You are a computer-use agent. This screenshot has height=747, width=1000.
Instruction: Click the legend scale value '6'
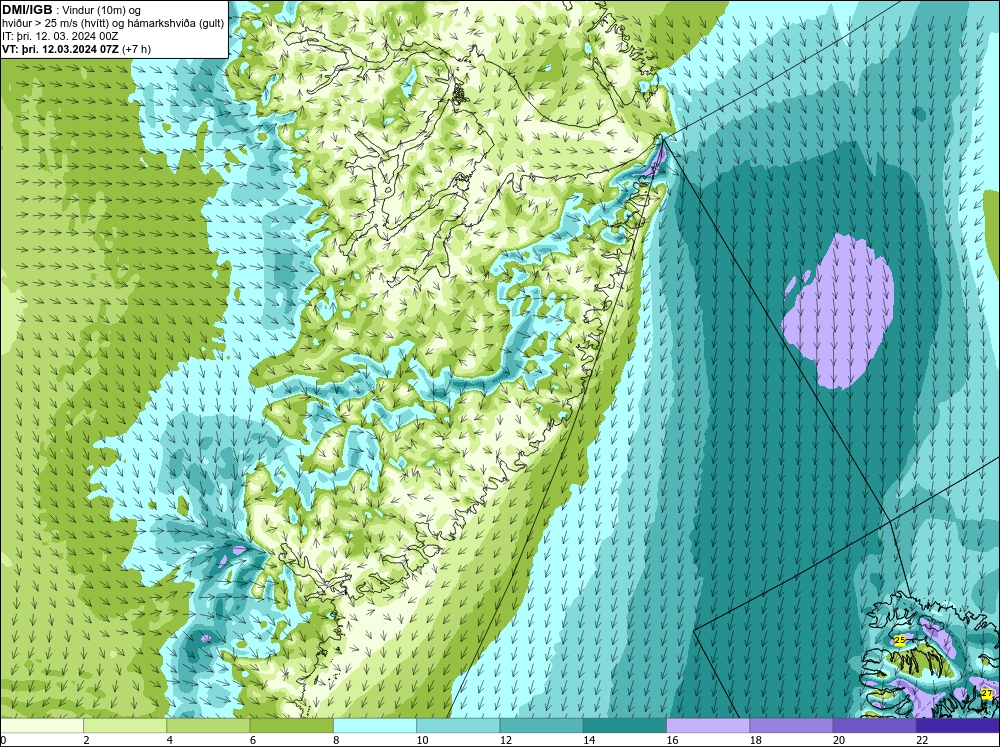click(253, 740)
